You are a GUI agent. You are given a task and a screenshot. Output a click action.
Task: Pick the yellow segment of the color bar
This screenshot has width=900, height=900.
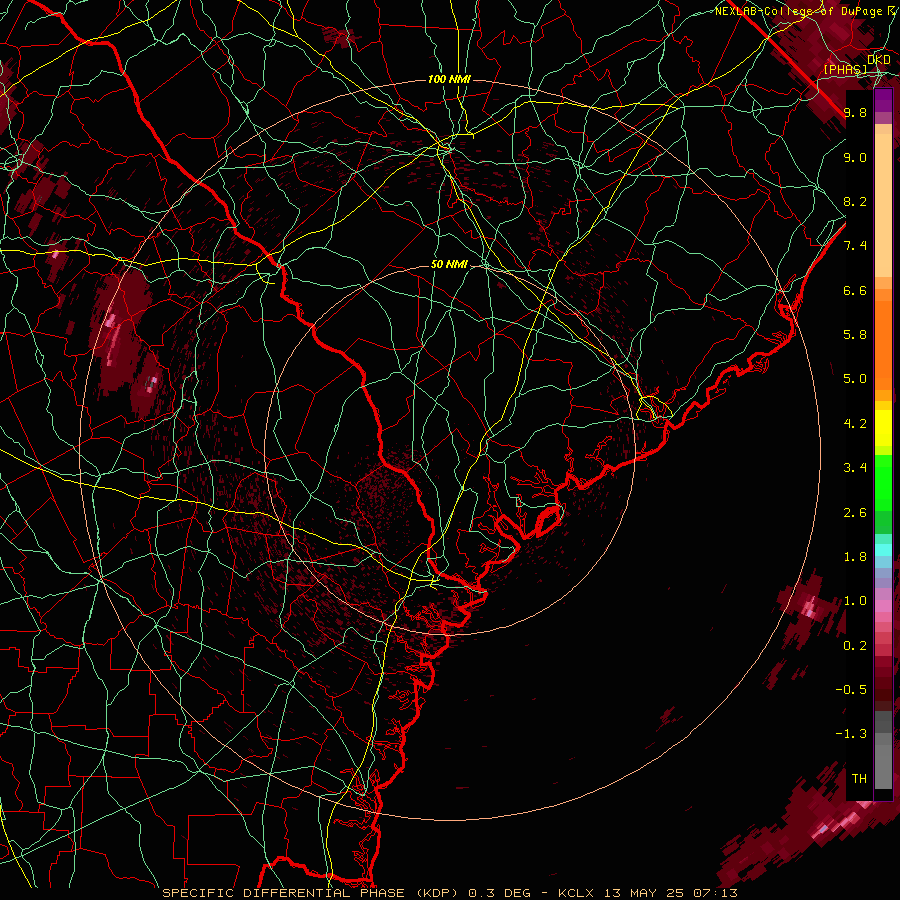pos(883,428)
